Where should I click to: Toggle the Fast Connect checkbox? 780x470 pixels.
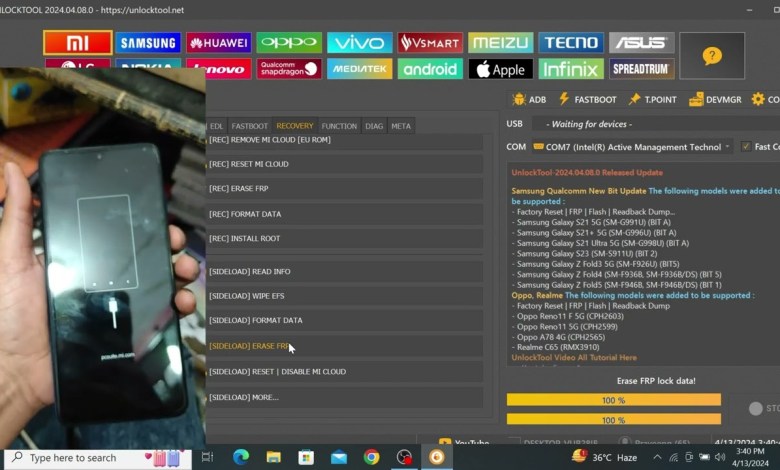click(x=745, y=146)
